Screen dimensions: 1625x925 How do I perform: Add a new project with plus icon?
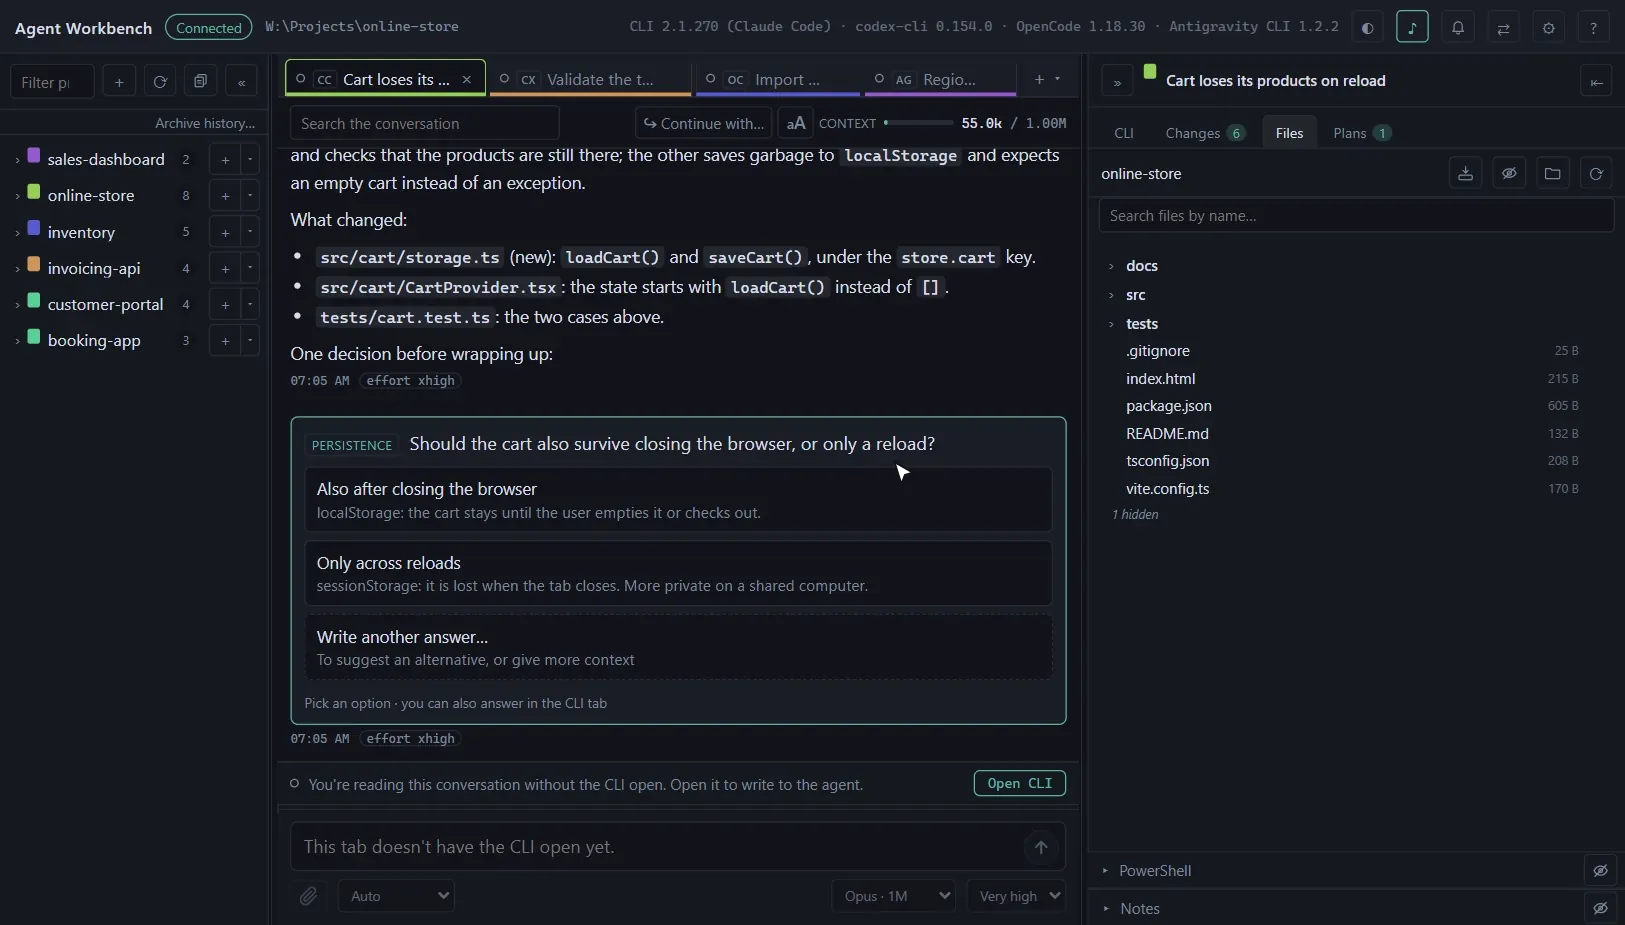119,82
